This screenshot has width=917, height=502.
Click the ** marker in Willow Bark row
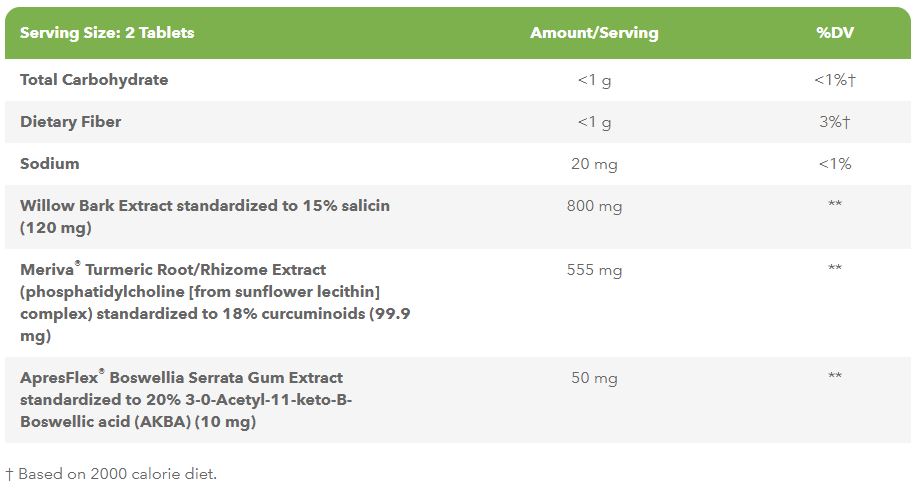click(835, 206)
